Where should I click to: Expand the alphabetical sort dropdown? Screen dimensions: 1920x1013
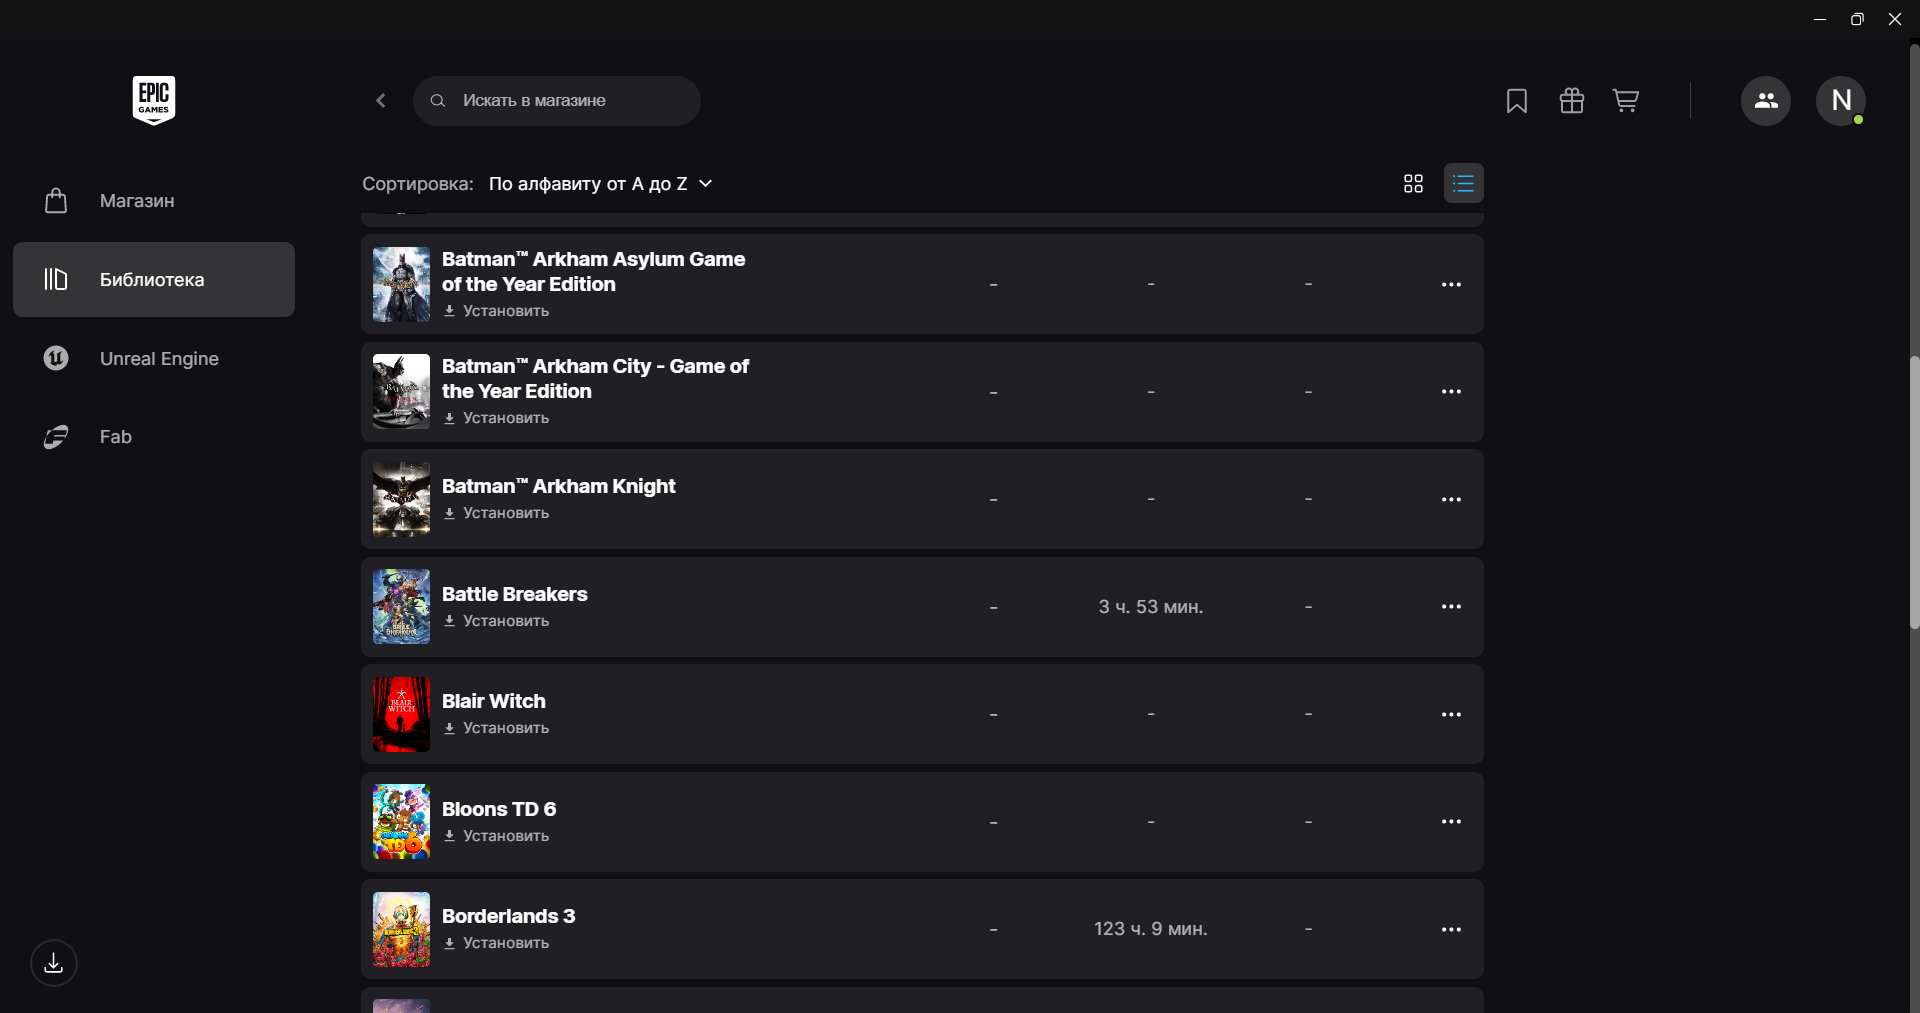click(600, 184)
